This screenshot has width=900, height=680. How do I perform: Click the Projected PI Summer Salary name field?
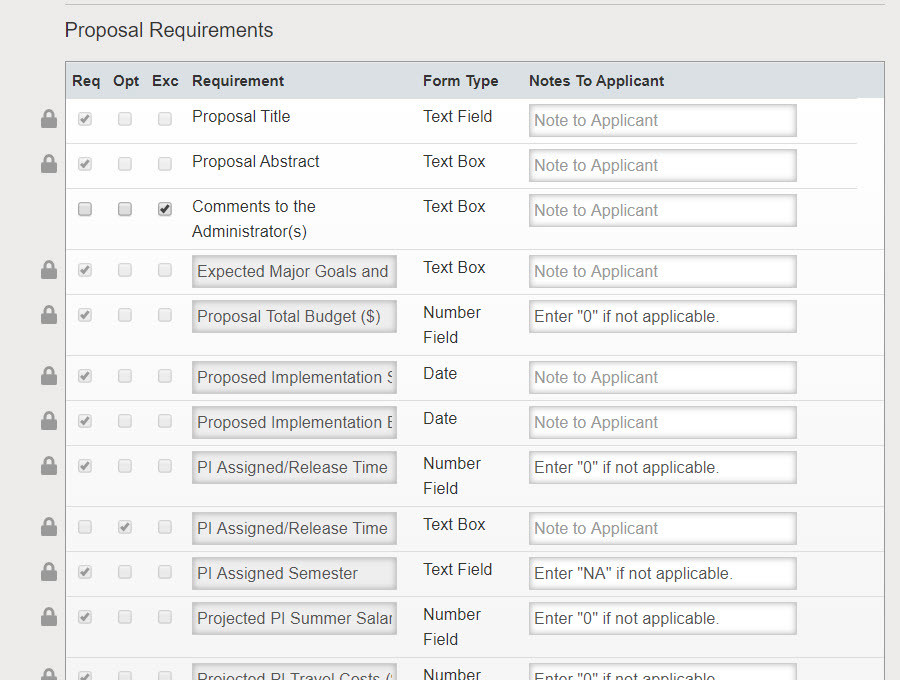[294, 618]
